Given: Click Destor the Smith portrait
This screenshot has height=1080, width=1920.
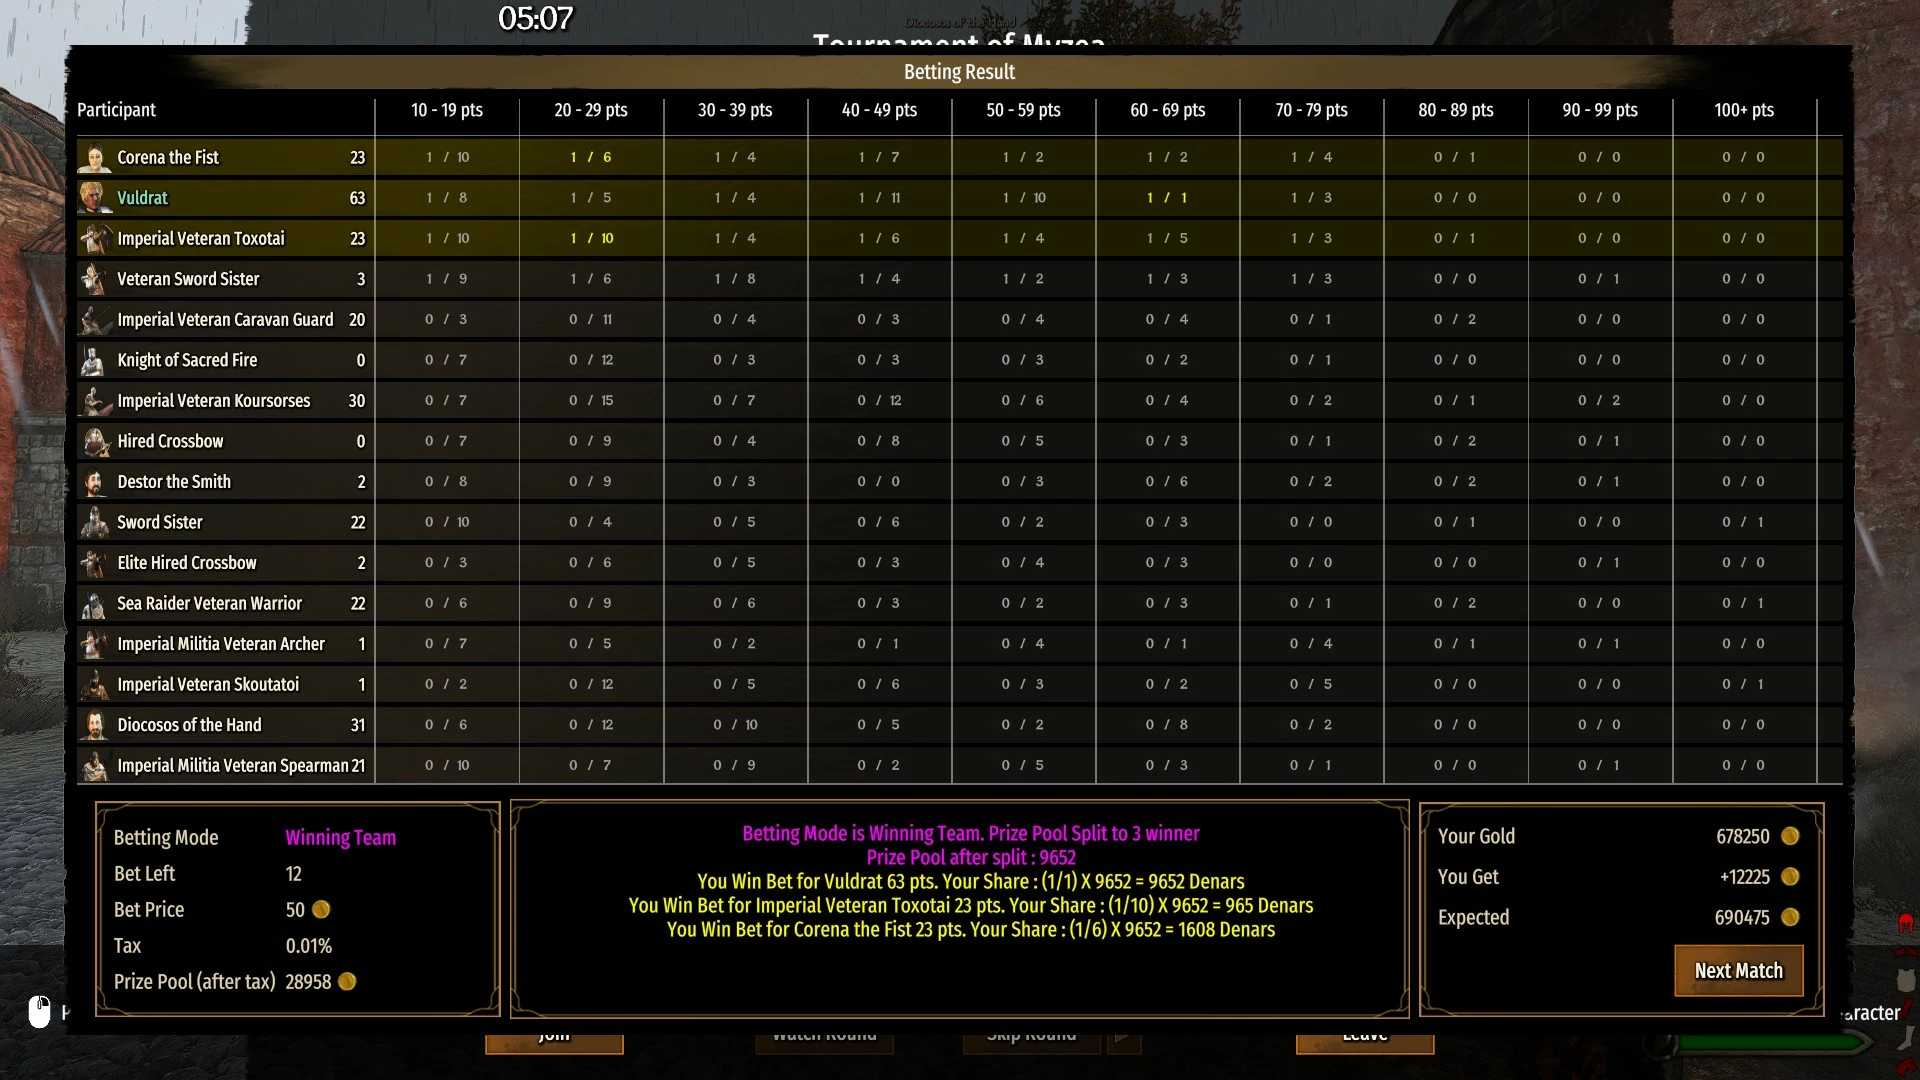Looking at the screenshot, I should pyautogui.click(x=95, y=482).
